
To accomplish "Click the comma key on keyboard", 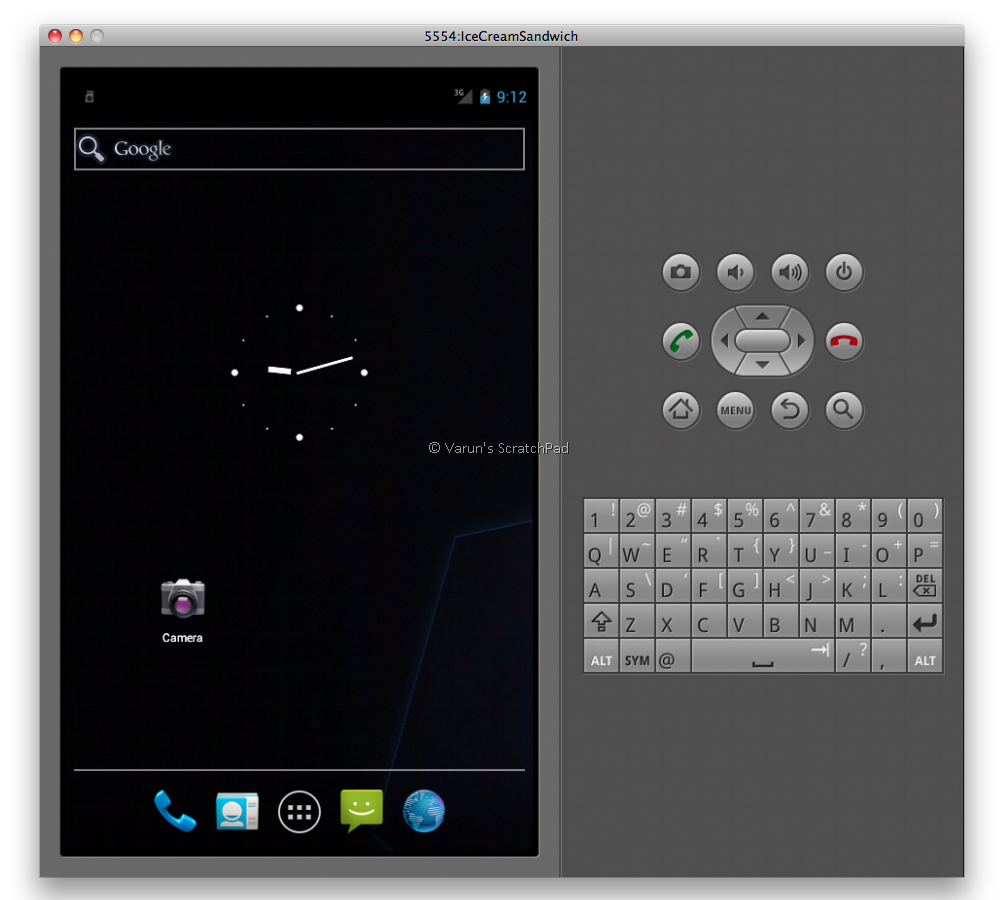I will click(x=889, y=657).
